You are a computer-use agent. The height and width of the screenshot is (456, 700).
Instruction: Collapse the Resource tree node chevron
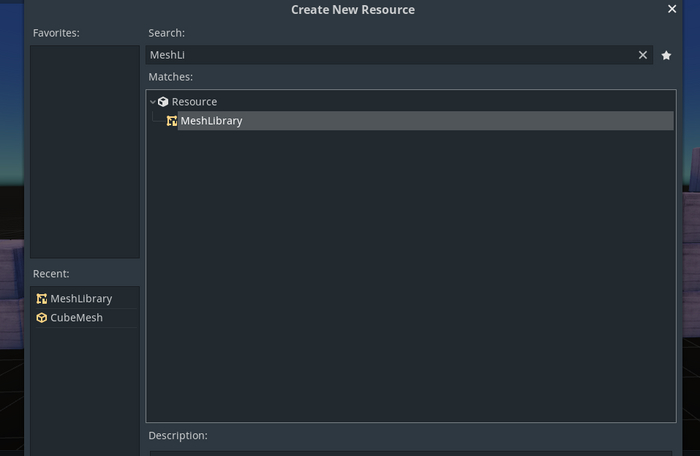point(153,102)
